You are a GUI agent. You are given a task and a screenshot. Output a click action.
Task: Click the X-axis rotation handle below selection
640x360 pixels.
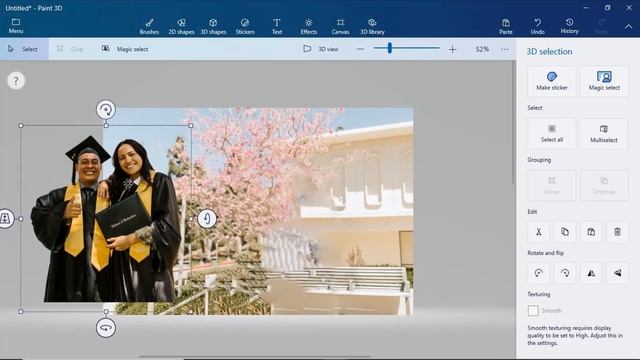coord(106,328)
